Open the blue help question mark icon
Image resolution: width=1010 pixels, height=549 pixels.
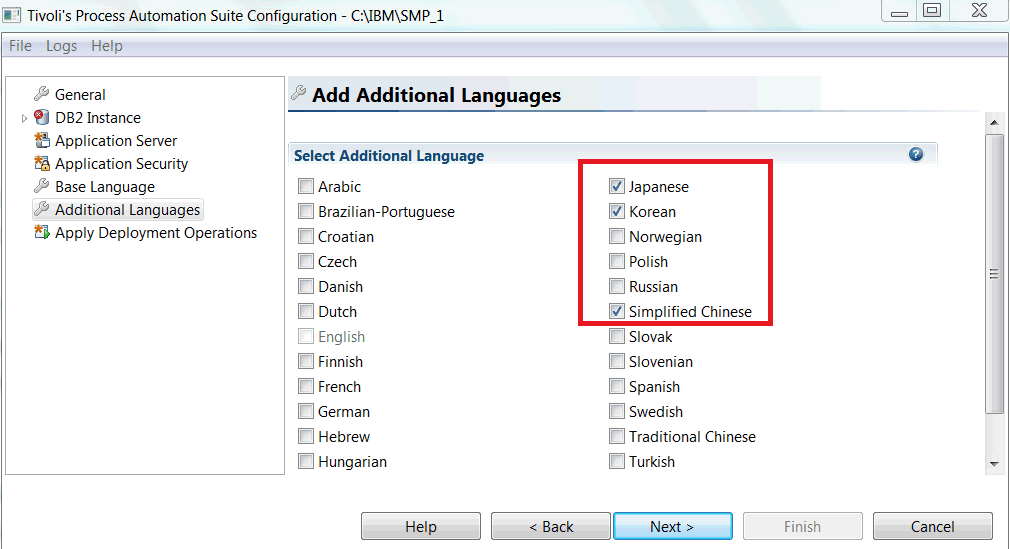tap(915, 154)
